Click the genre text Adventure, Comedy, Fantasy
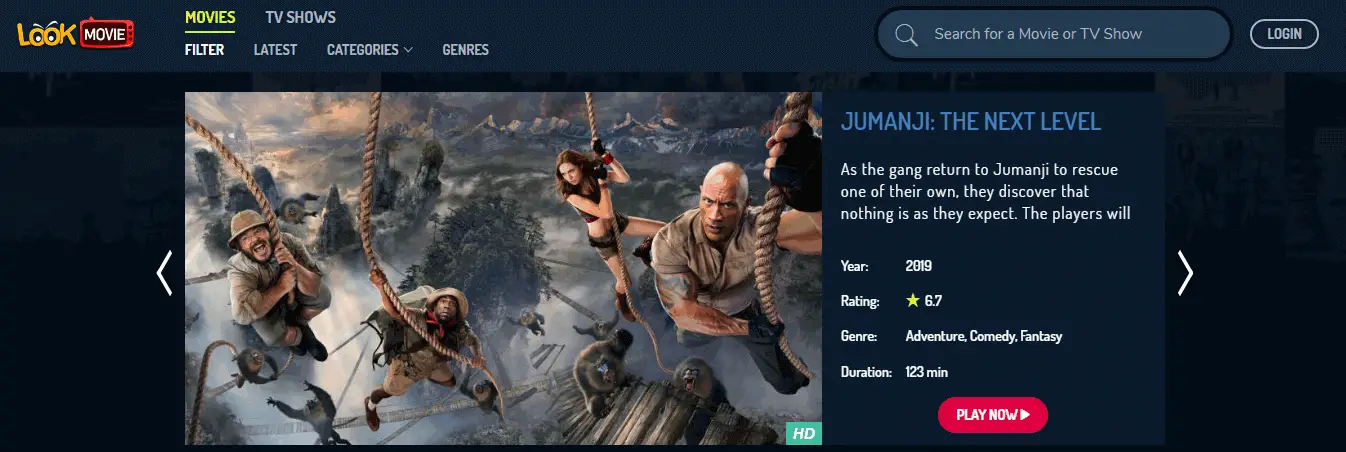Image resolution: width=1346 pixels, height=452 pixels. pos(983,336)
